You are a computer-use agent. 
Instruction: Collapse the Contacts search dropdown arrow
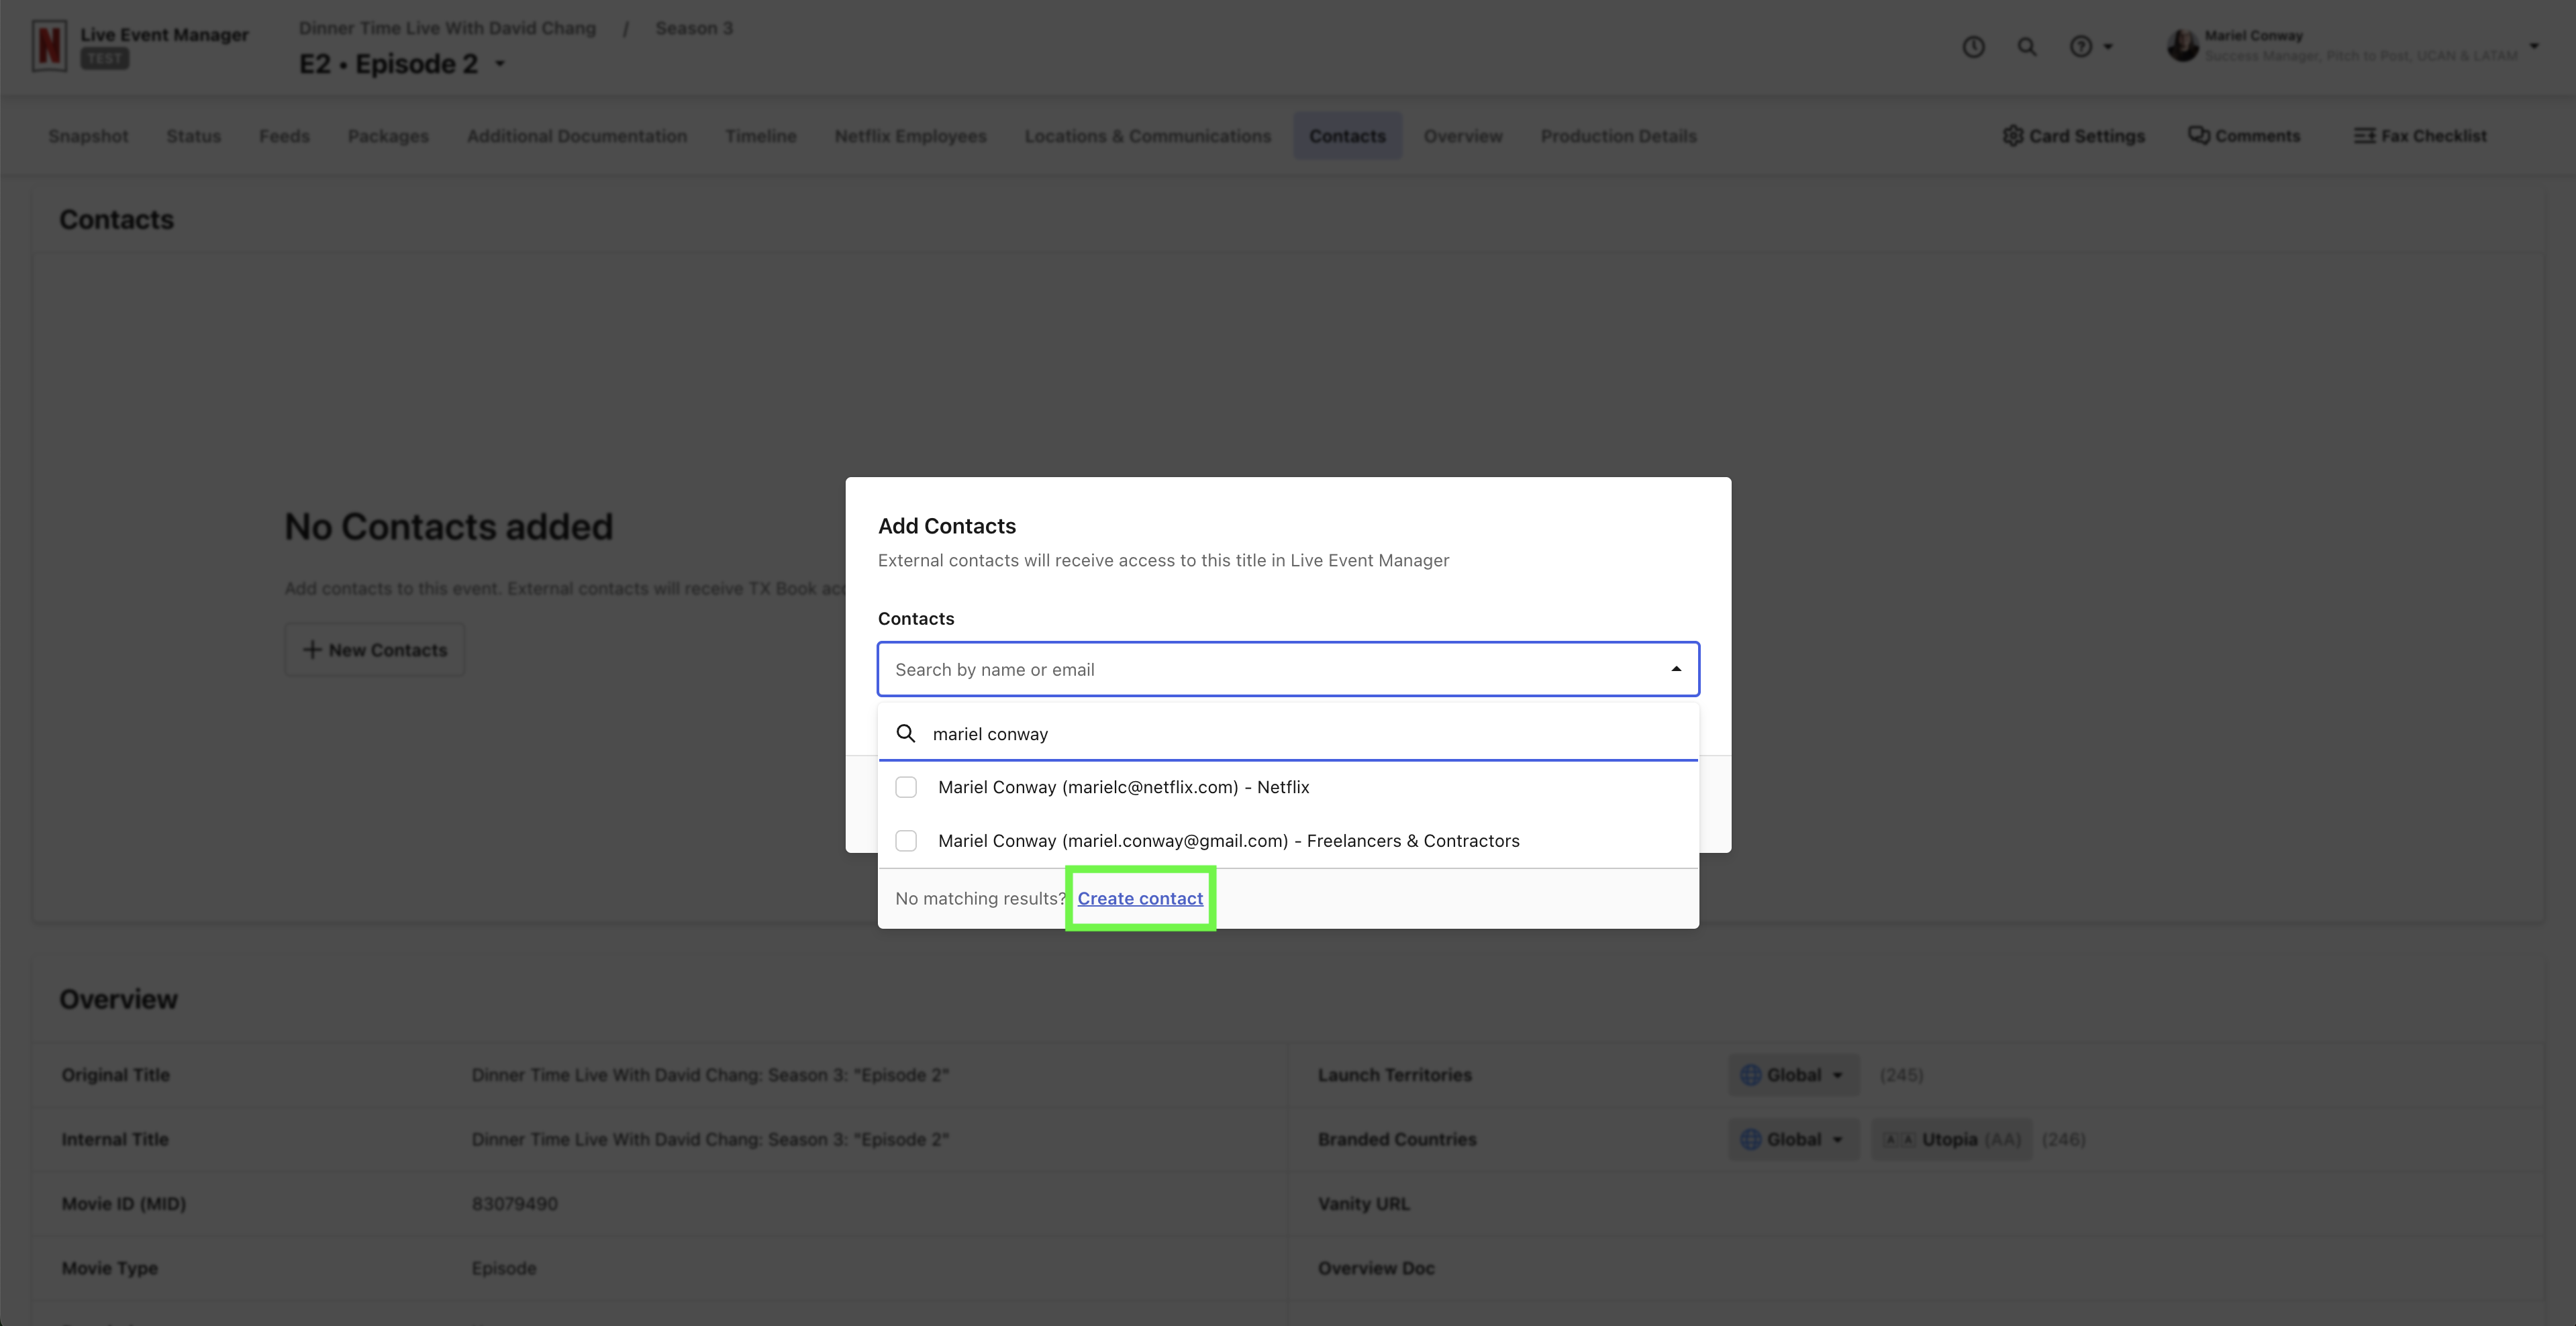point(1676,669)
